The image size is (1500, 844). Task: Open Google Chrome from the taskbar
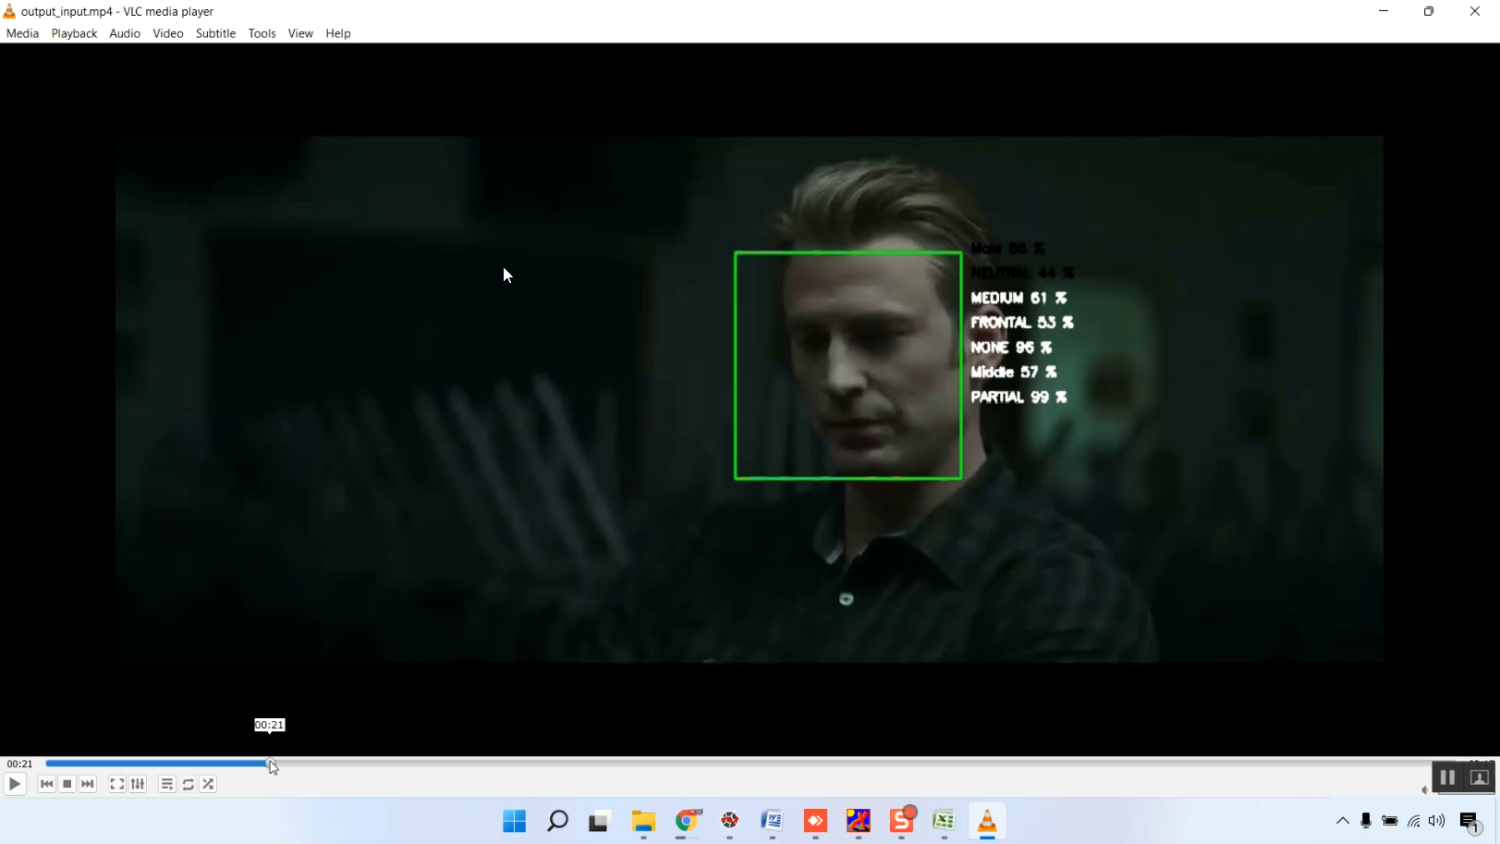coord(686,821)
